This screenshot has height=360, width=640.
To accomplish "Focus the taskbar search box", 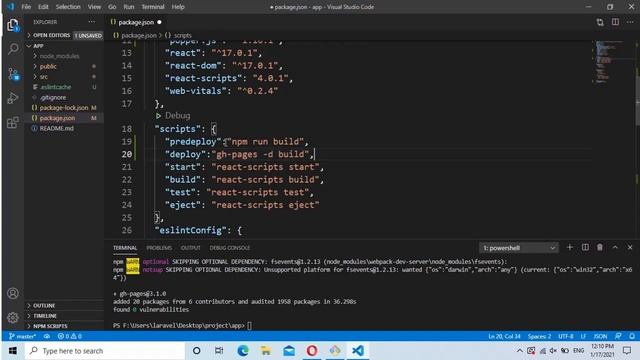I will tap(105, 351).
